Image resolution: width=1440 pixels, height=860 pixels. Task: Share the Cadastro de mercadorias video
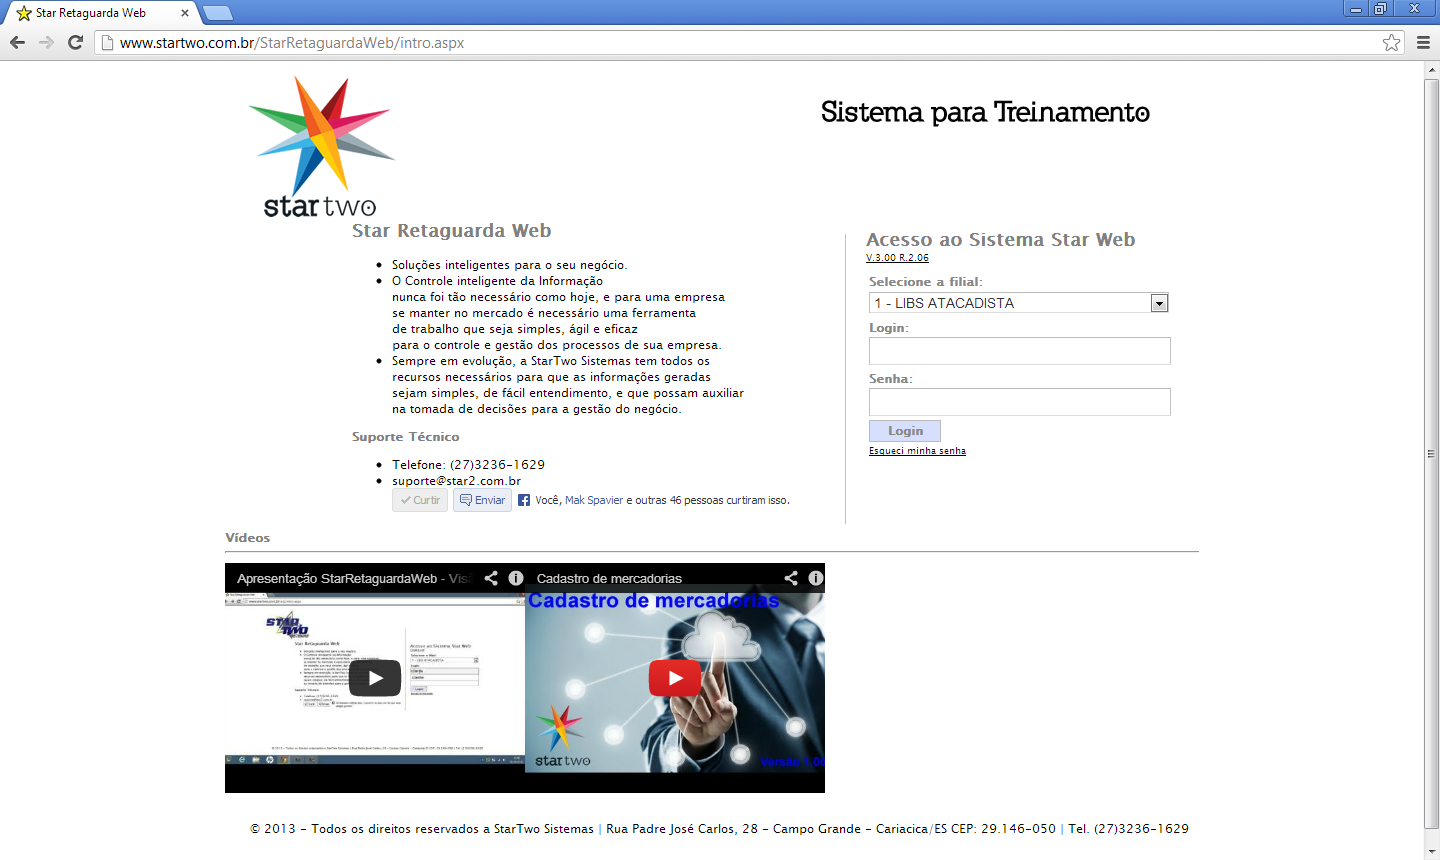[x=791, y=578]
